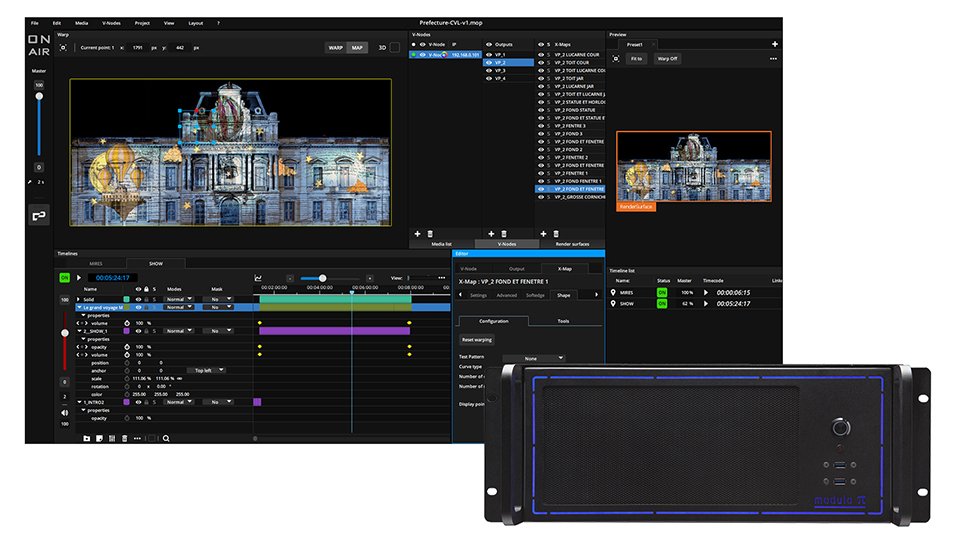Viewport: 954px width, 540px height.
Task: Enable the 3D checkbox in Warp panel
Action: click(395, 47)
